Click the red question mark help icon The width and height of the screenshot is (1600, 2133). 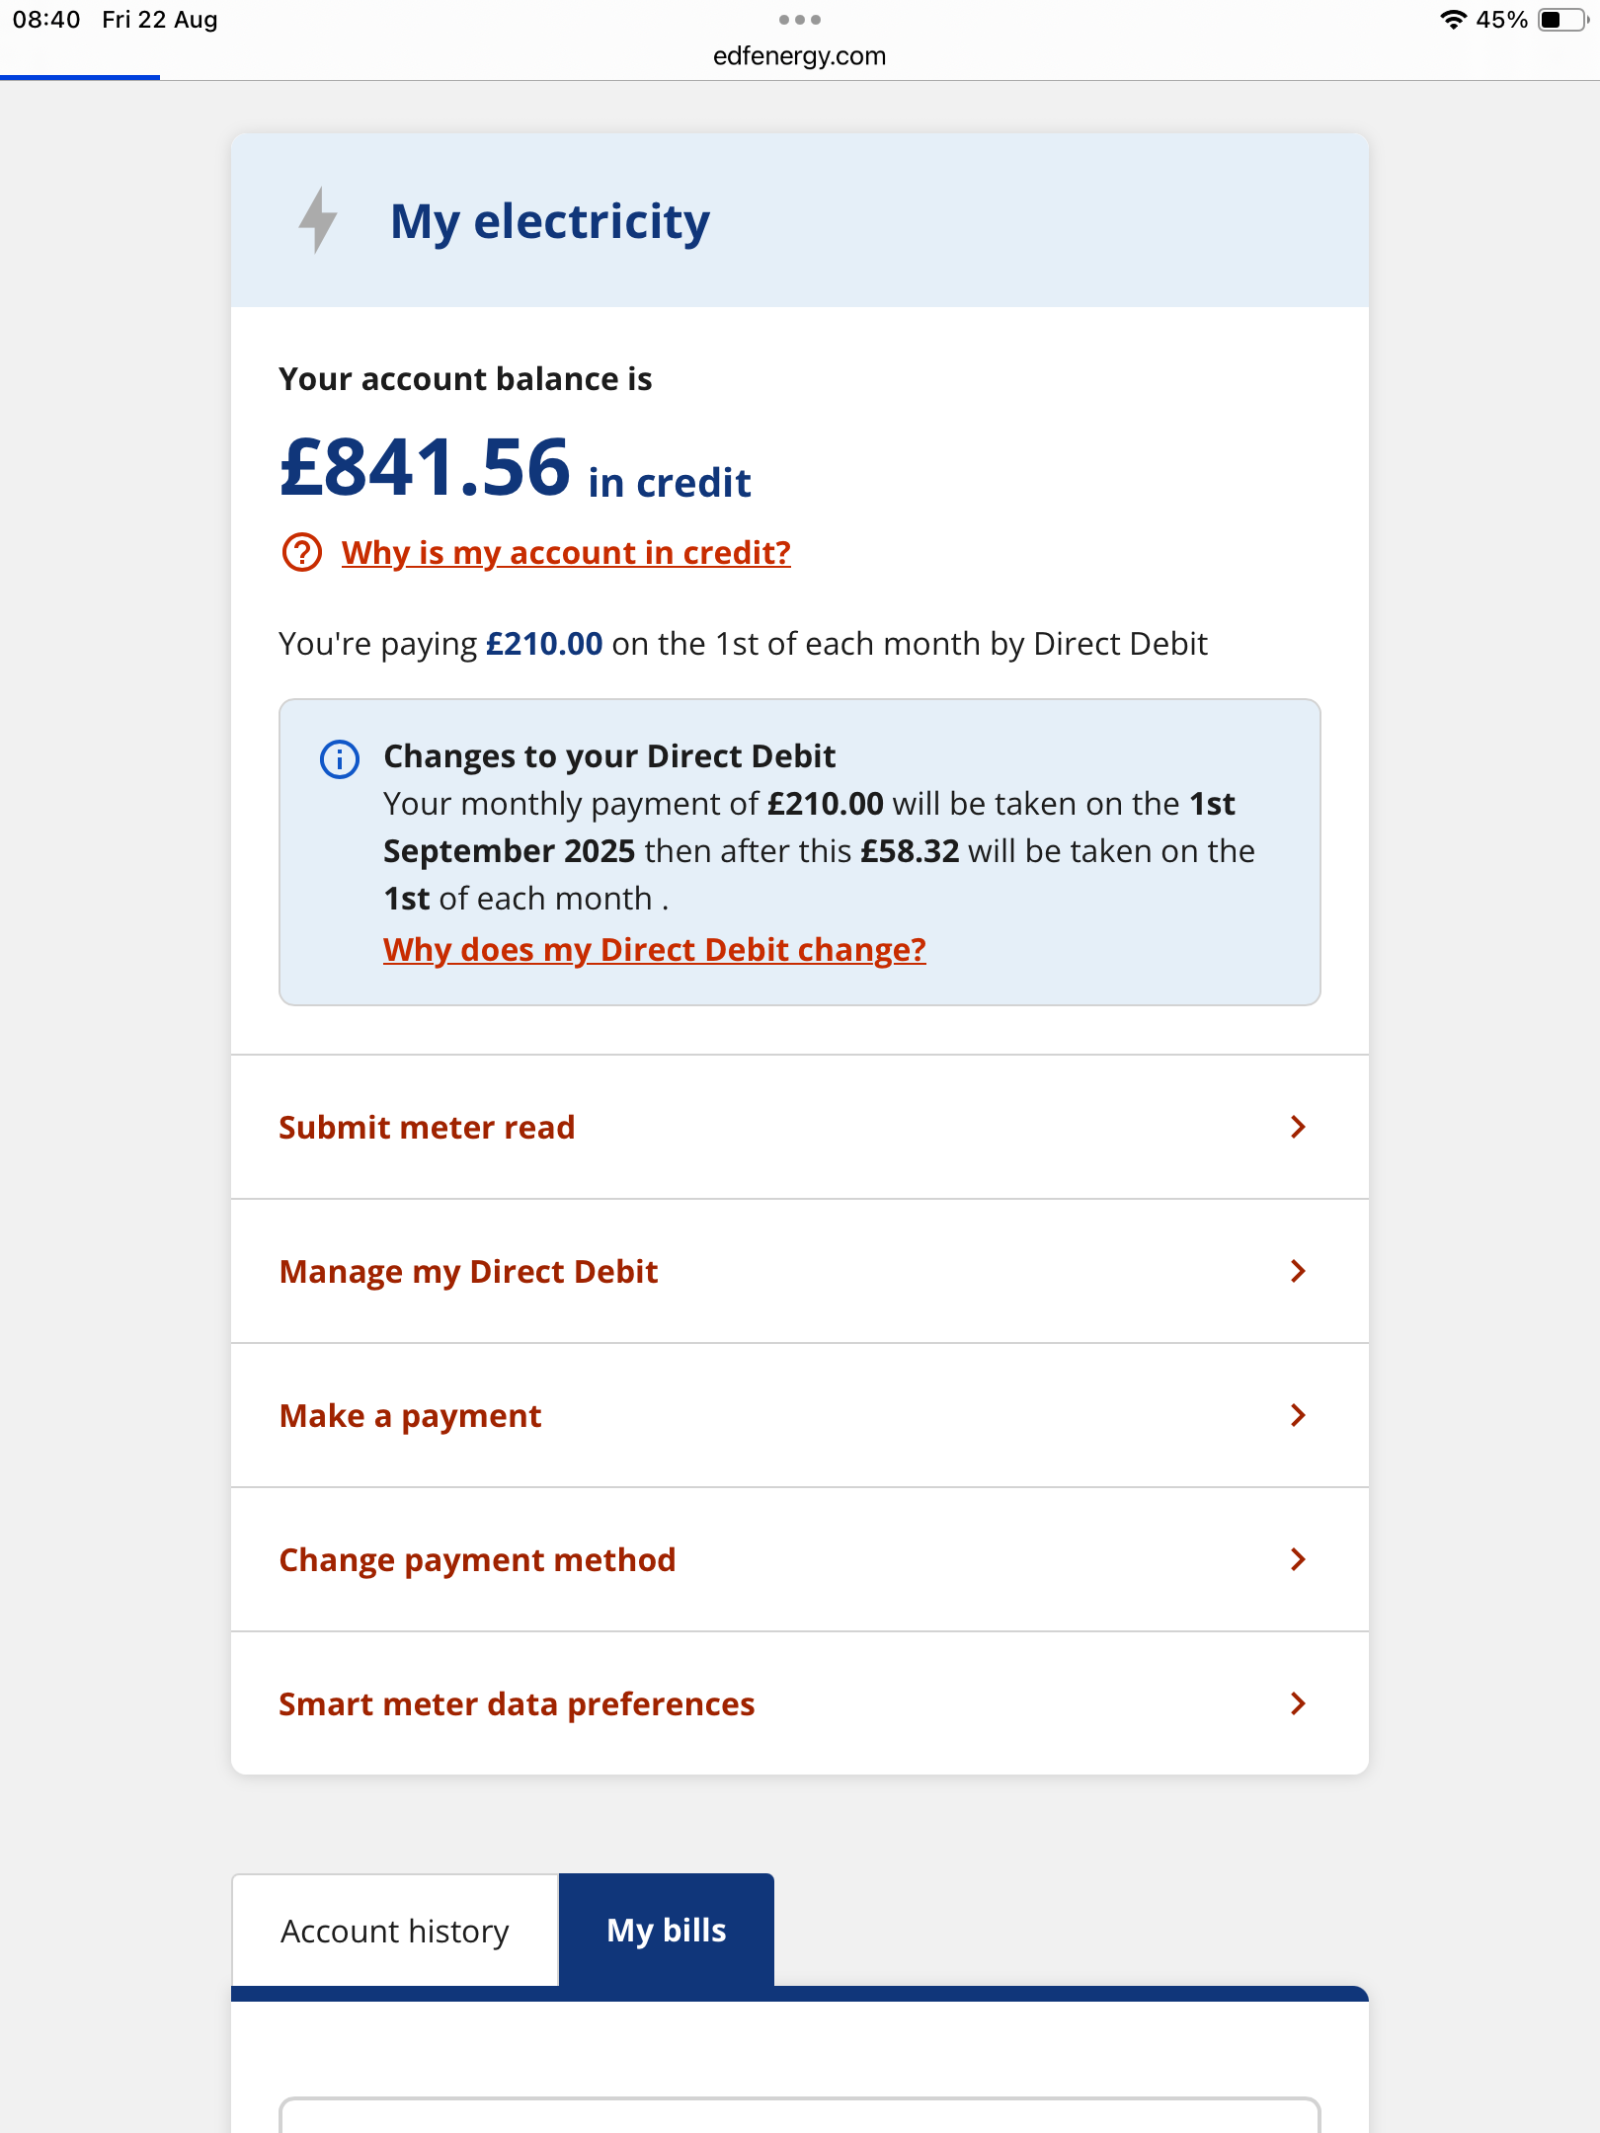301,552
